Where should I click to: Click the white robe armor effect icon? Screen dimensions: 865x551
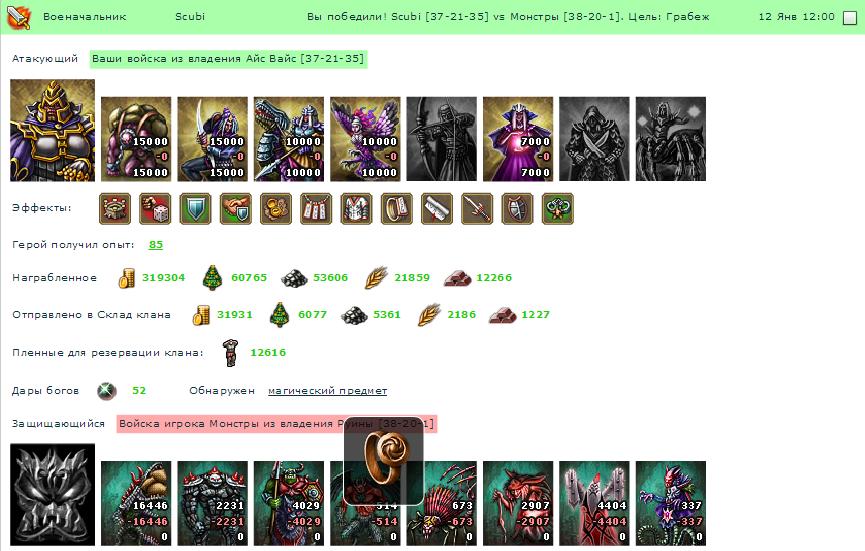coord(356,209)
